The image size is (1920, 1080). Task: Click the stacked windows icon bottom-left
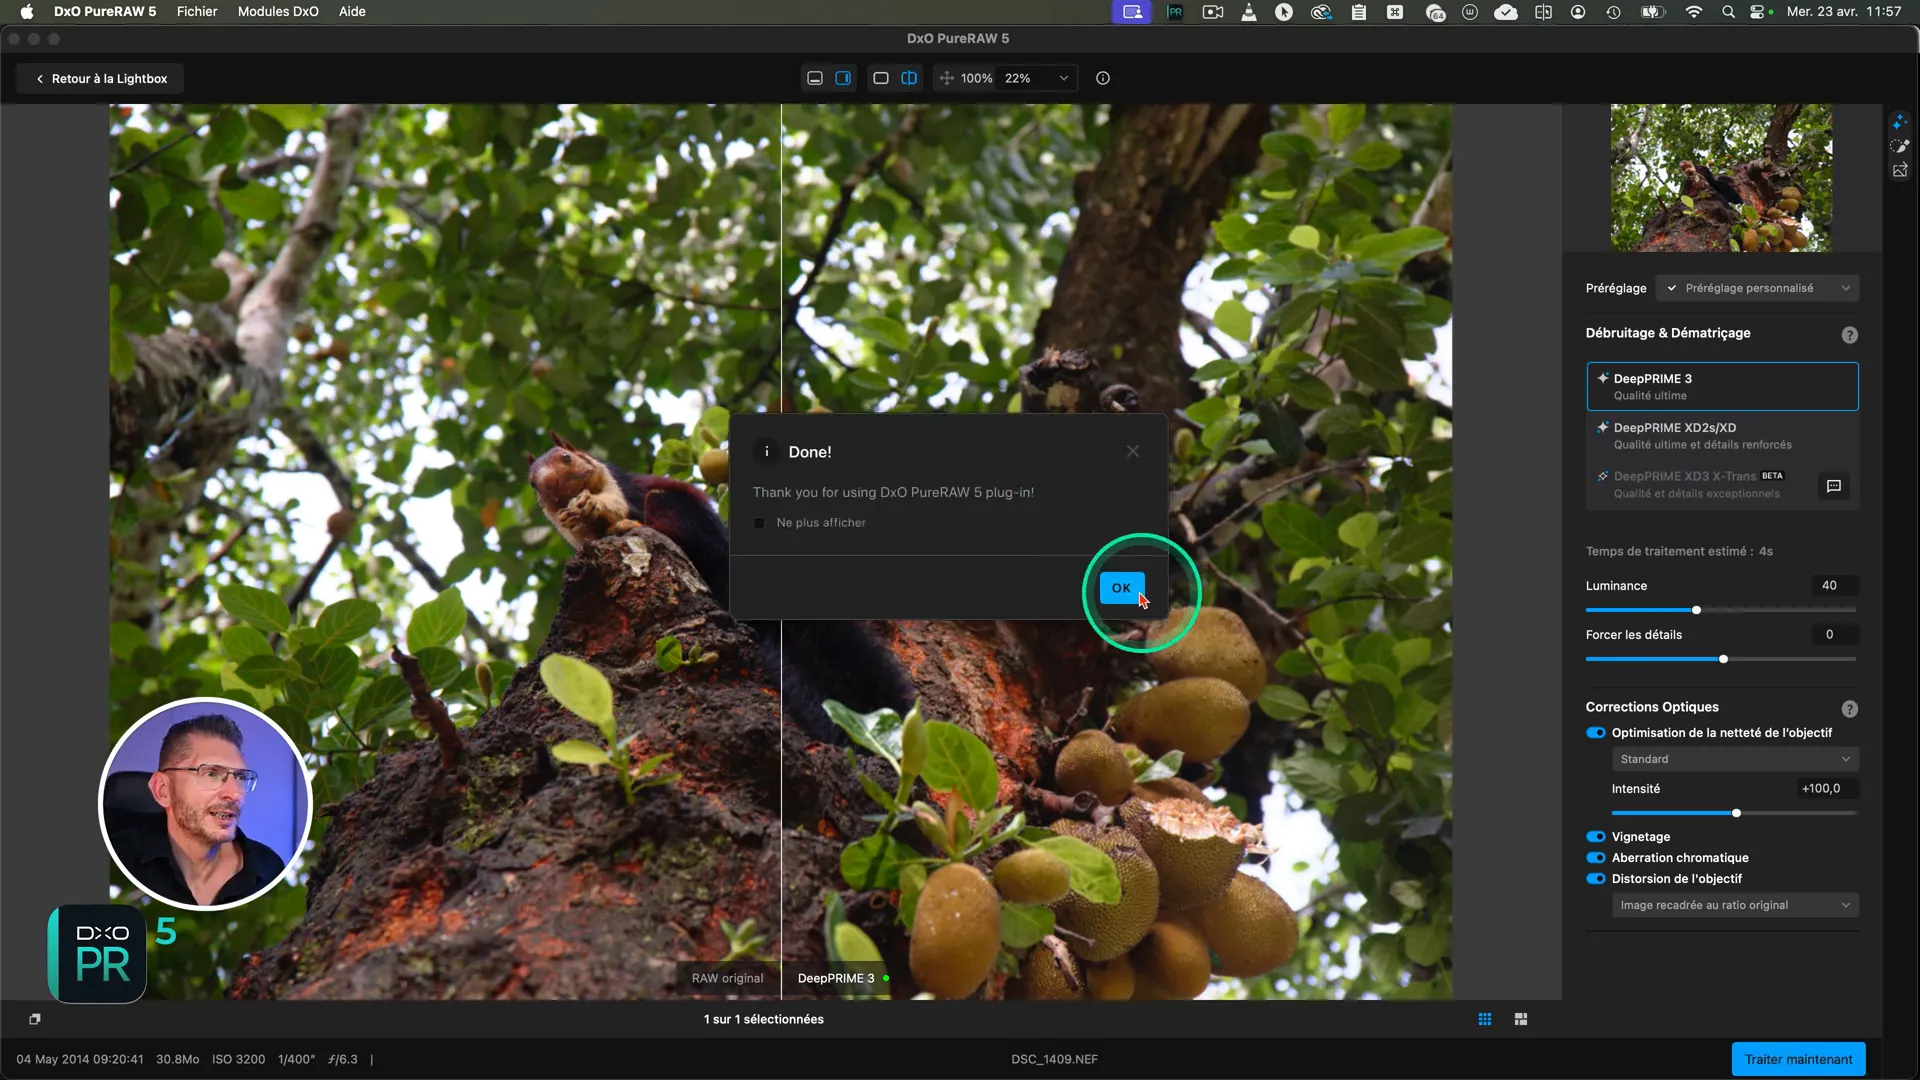[x=35, y=1019]
